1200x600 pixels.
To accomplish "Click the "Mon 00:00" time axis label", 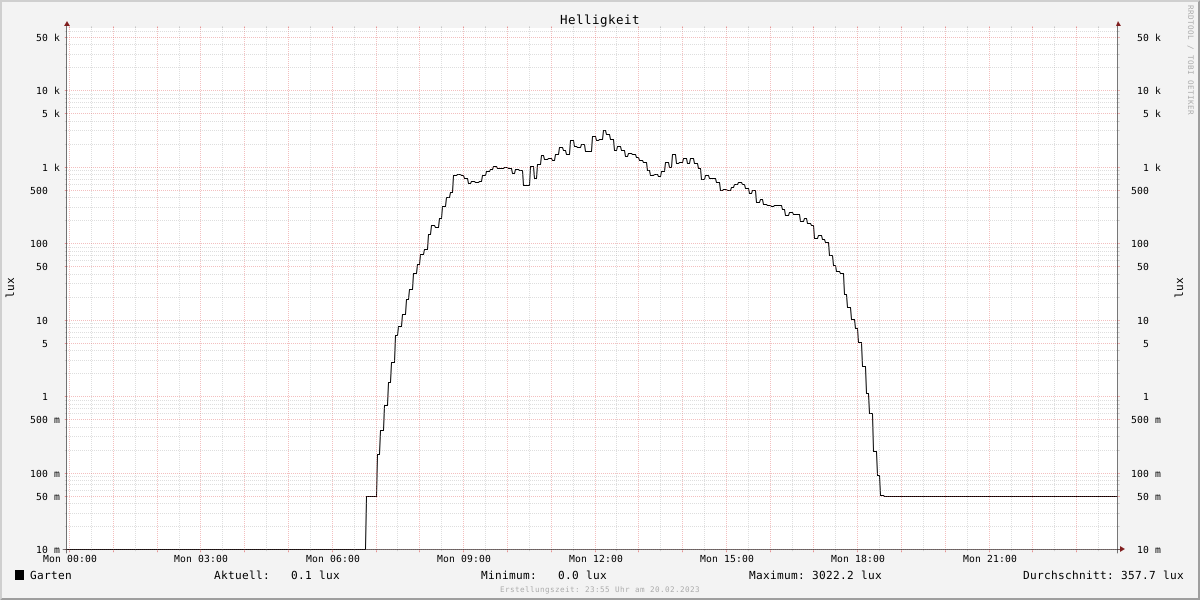I will coord(70,559).
